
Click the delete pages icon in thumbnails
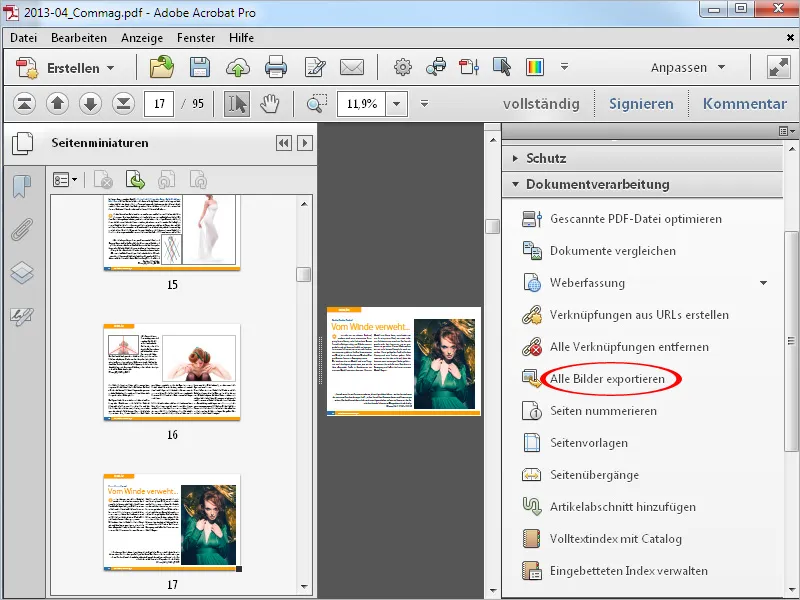pyautogui.click(x=104, y=180)
